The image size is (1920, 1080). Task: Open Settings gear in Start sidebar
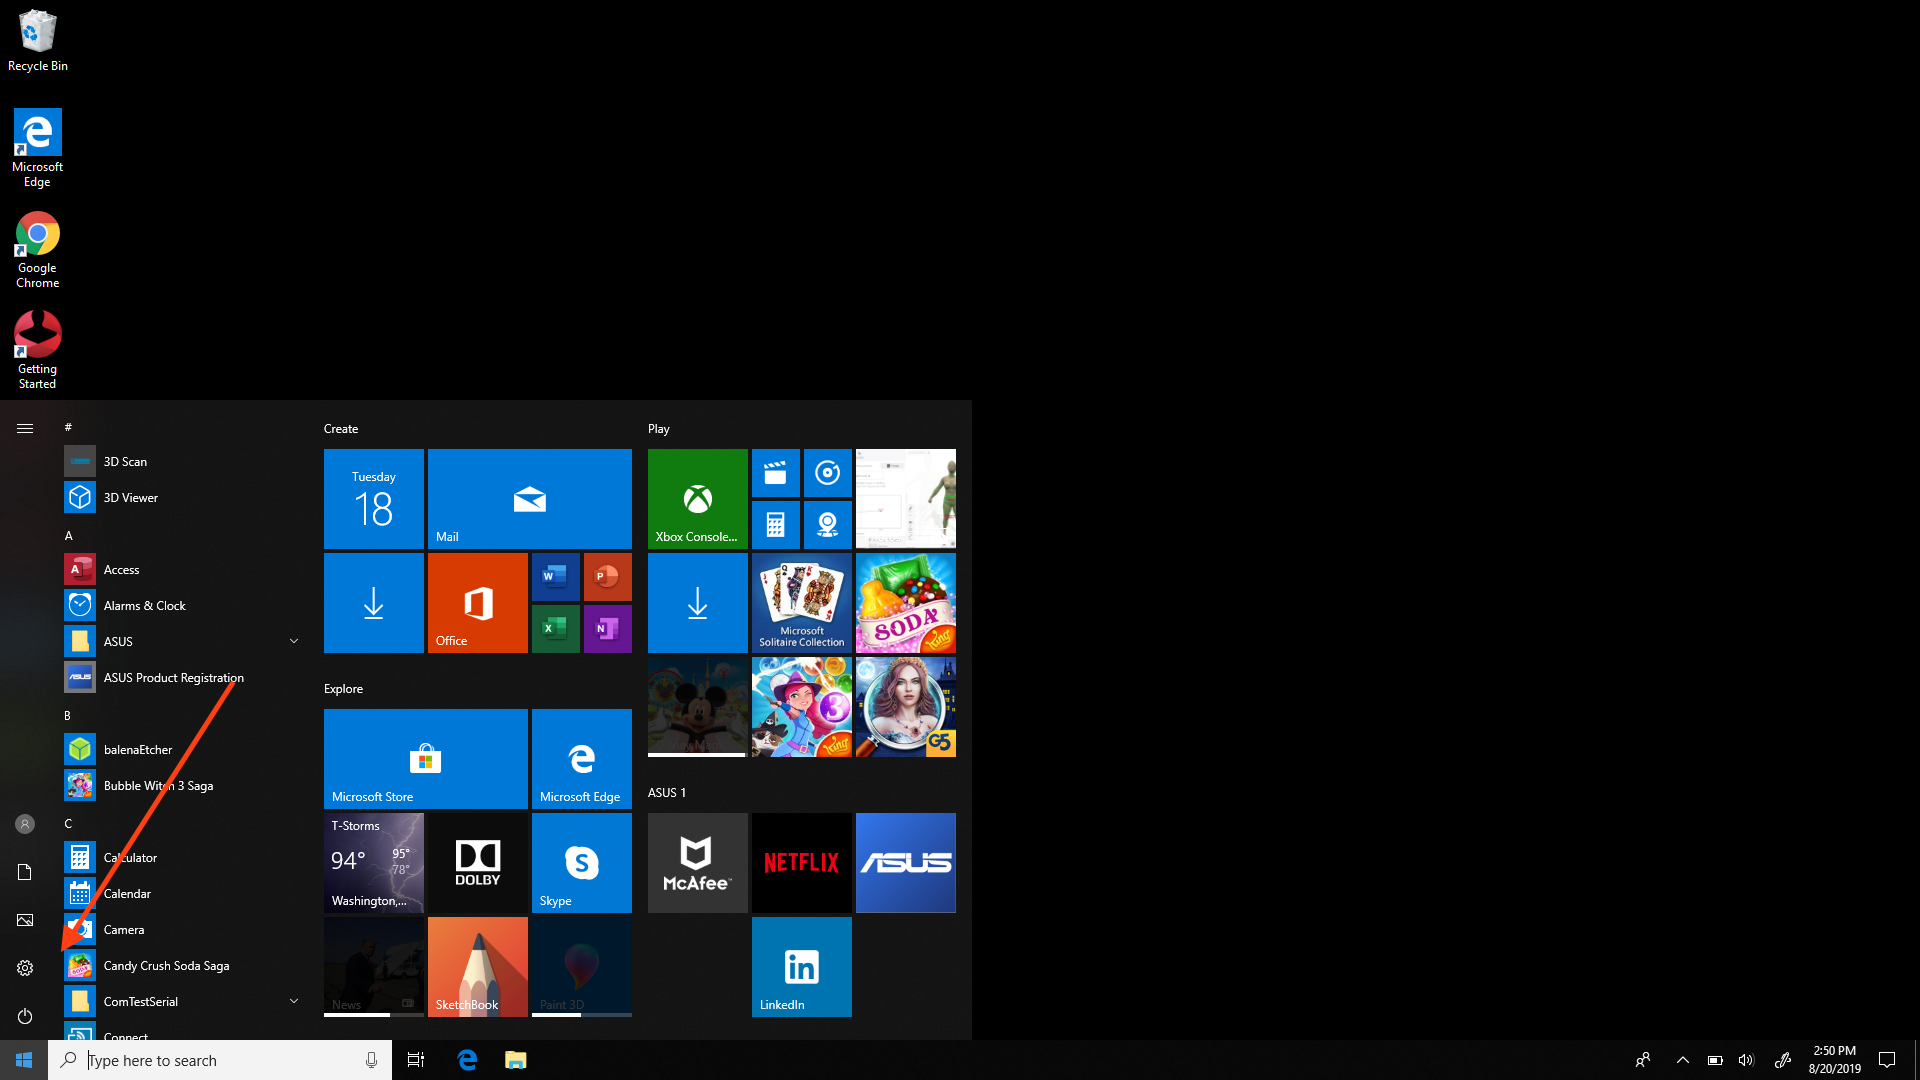(25, 968)
